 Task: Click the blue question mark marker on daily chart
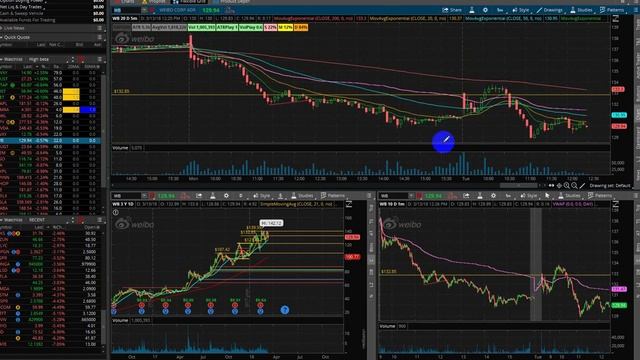pos(285,310)
